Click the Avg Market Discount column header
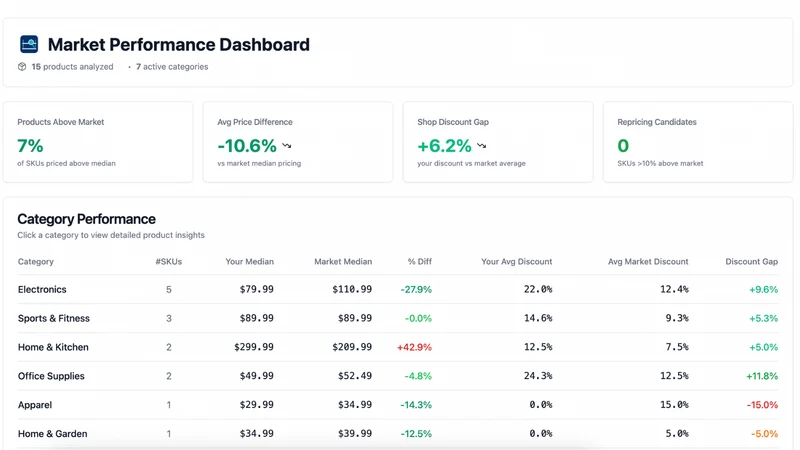 [x=648, y=262]
